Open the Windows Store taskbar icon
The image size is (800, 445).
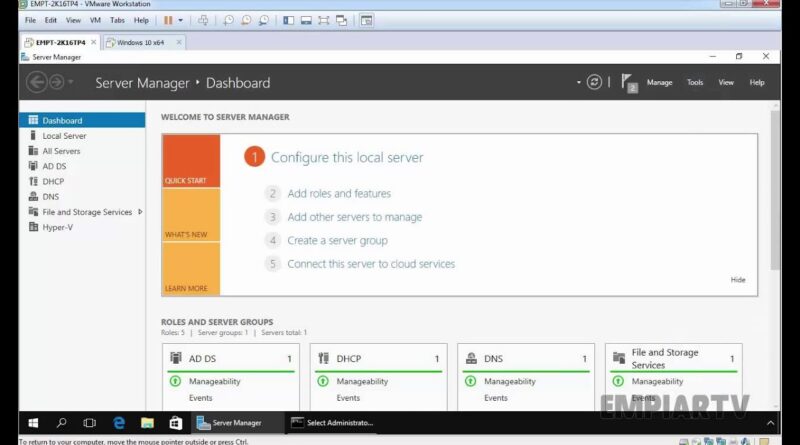[x=176, y=423]
